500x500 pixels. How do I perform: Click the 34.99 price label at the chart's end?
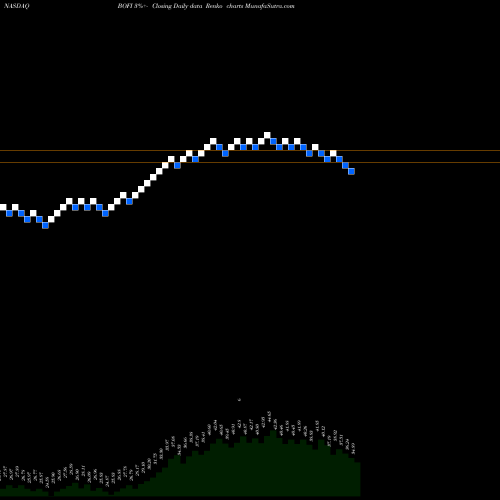coord(354,448)
